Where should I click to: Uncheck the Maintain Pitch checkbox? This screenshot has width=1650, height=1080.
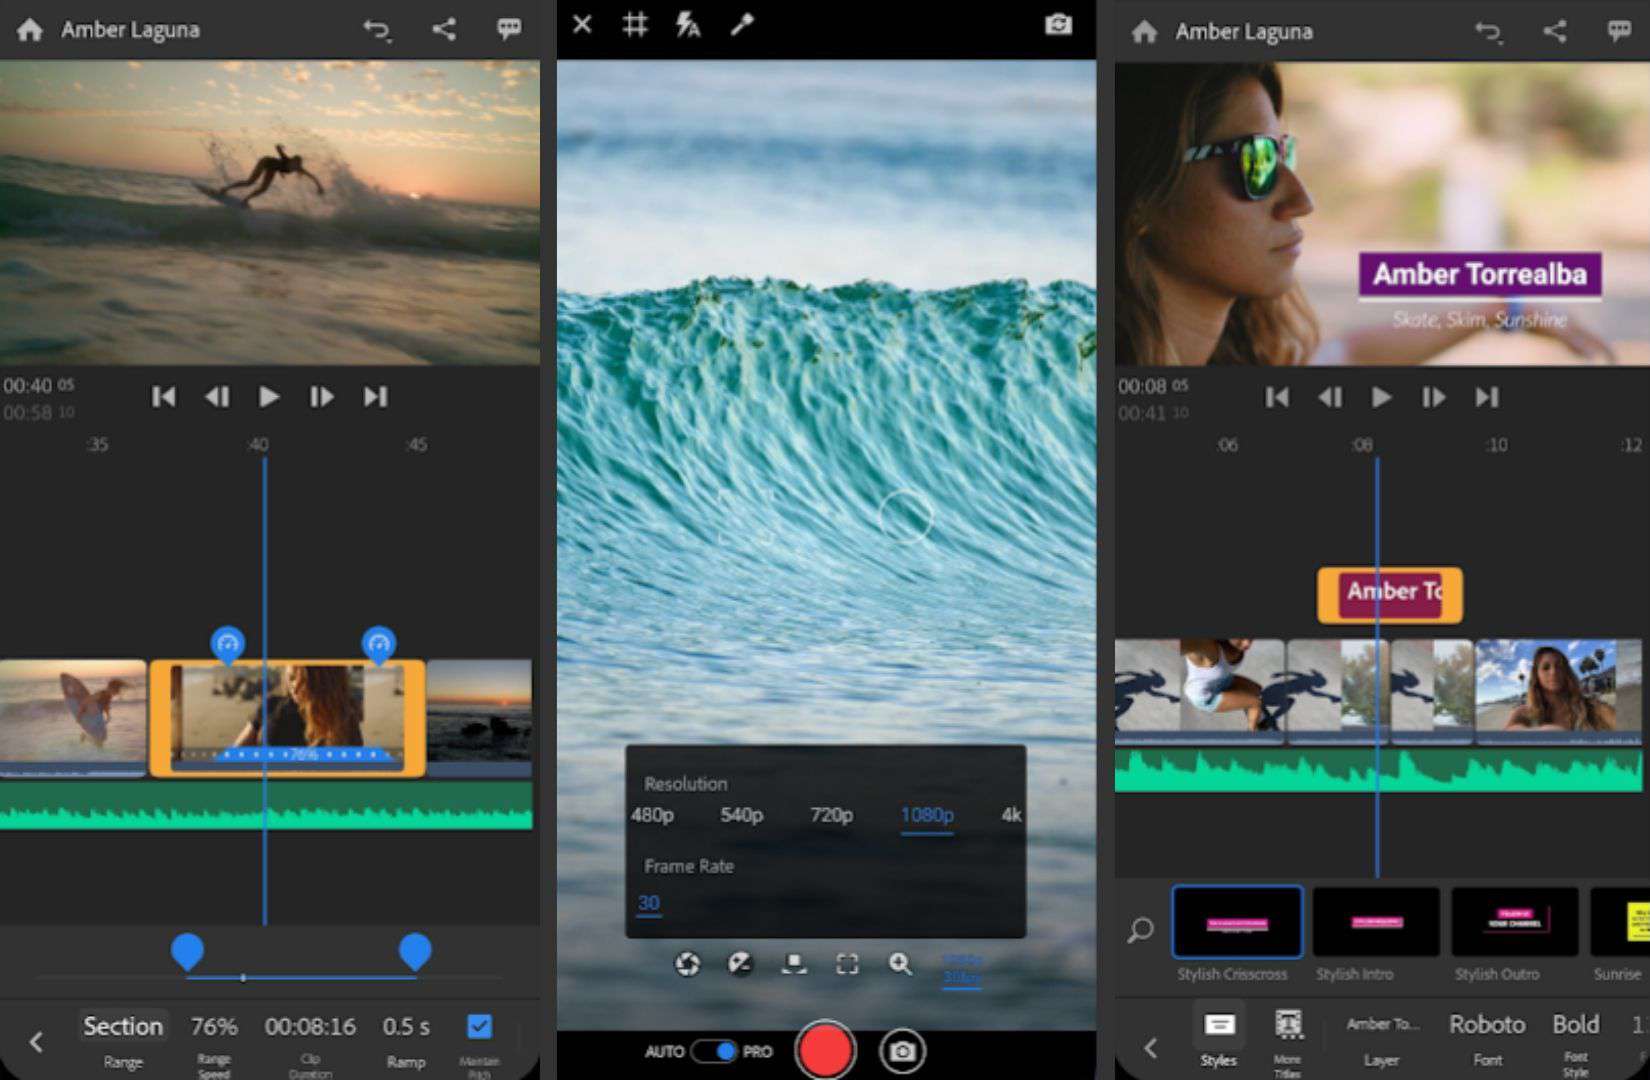click(478, 1025)
